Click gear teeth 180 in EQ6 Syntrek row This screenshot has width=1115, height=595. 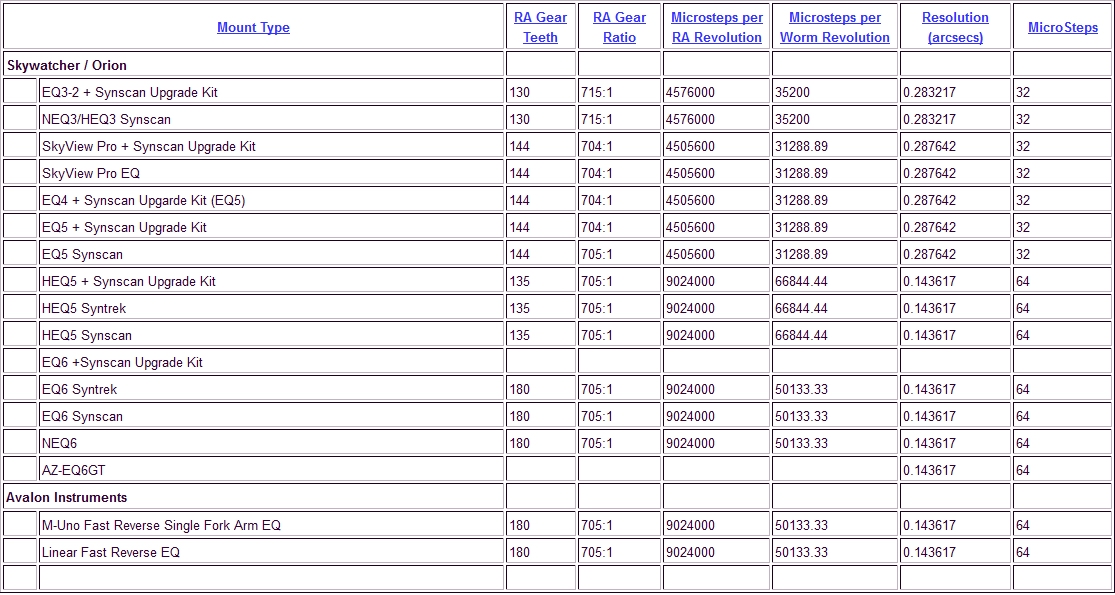pos(520,390)
